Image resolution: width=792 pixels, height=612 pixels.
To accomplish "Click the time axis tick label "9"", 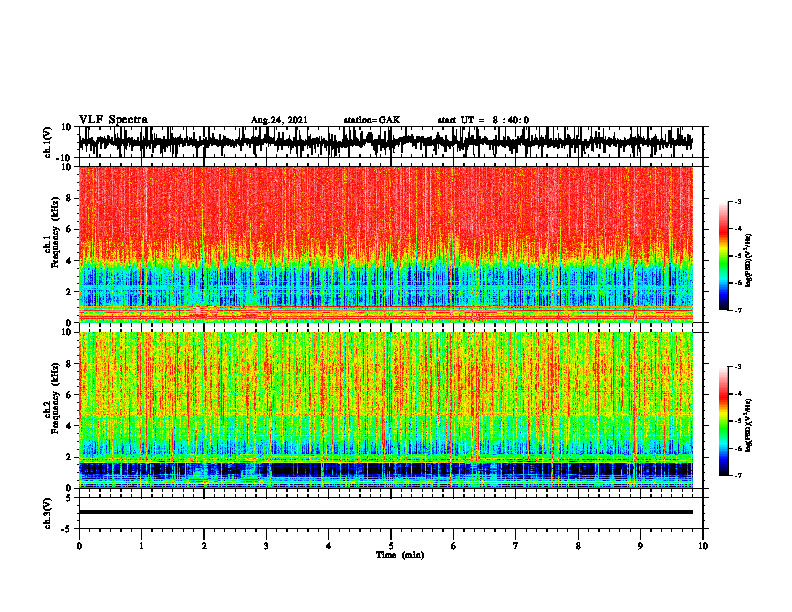I will (x=640, y=546).
